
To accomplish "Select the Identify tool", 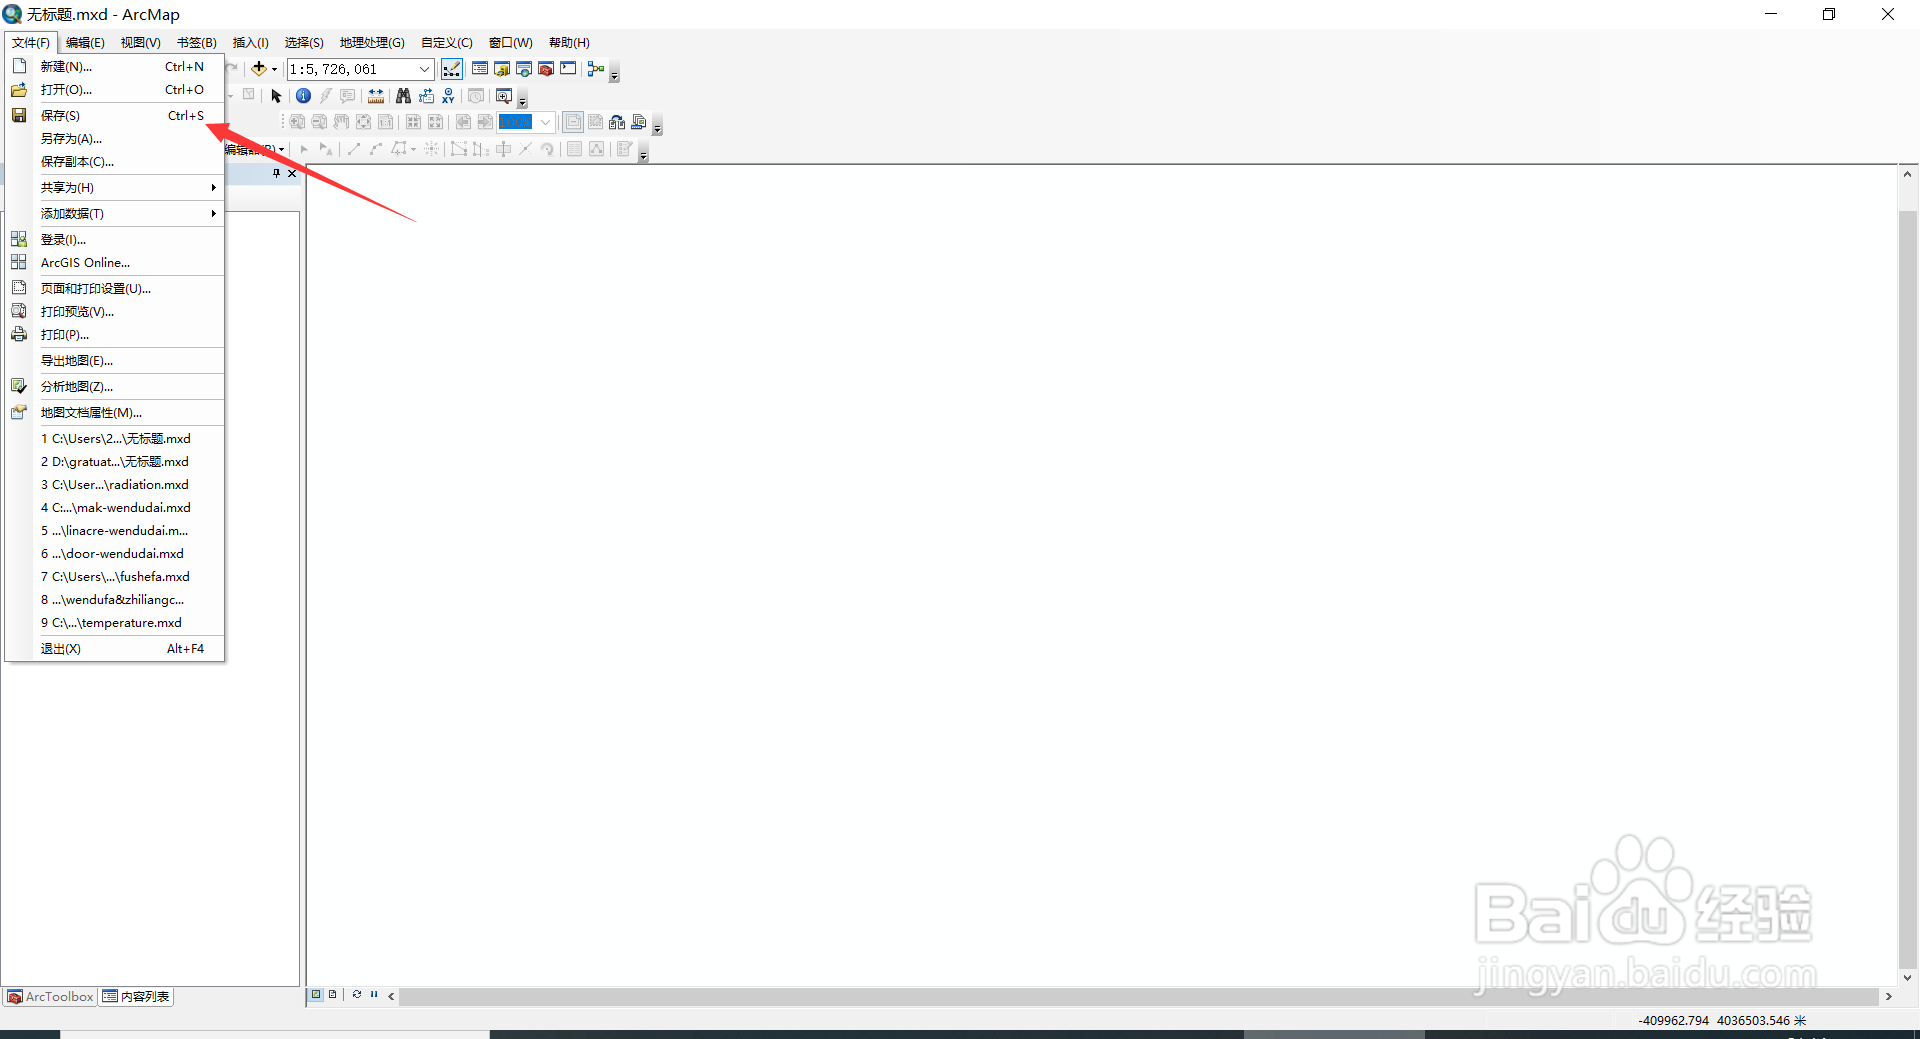I will (x=303, y=95).
